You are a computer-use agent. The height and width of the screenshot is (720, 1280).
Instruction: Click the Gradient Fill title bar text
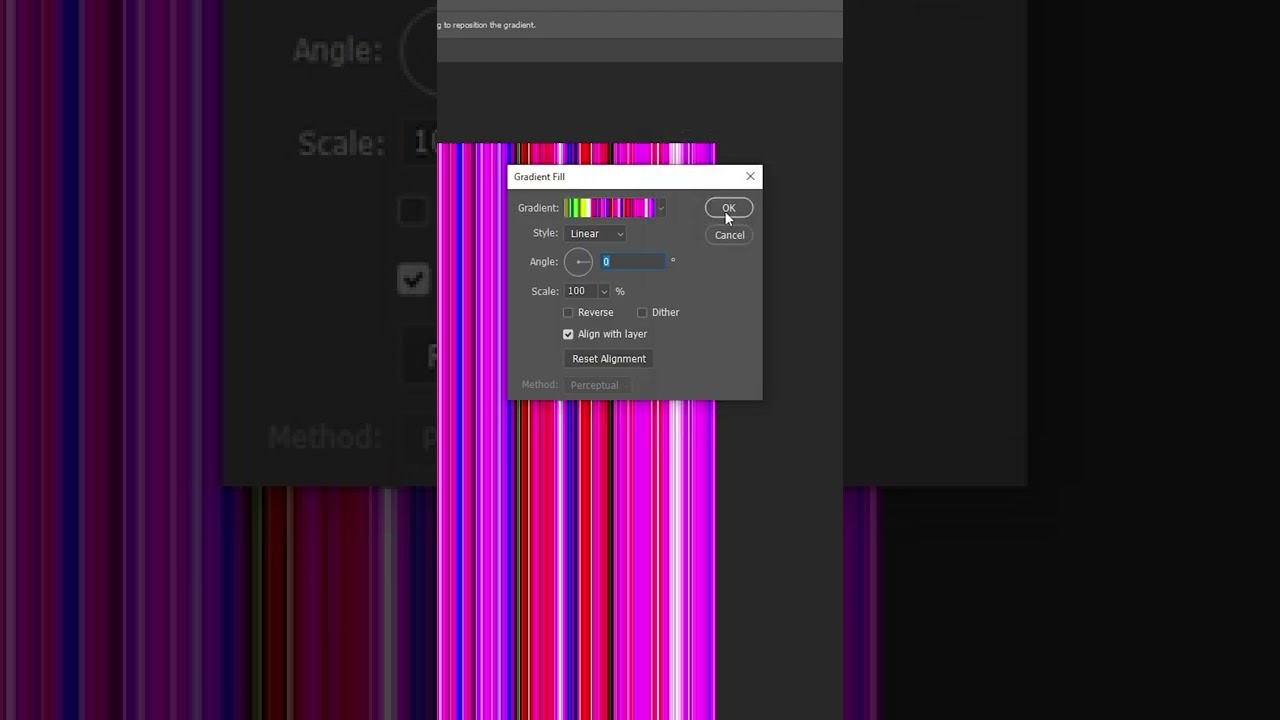click(539, 177)
